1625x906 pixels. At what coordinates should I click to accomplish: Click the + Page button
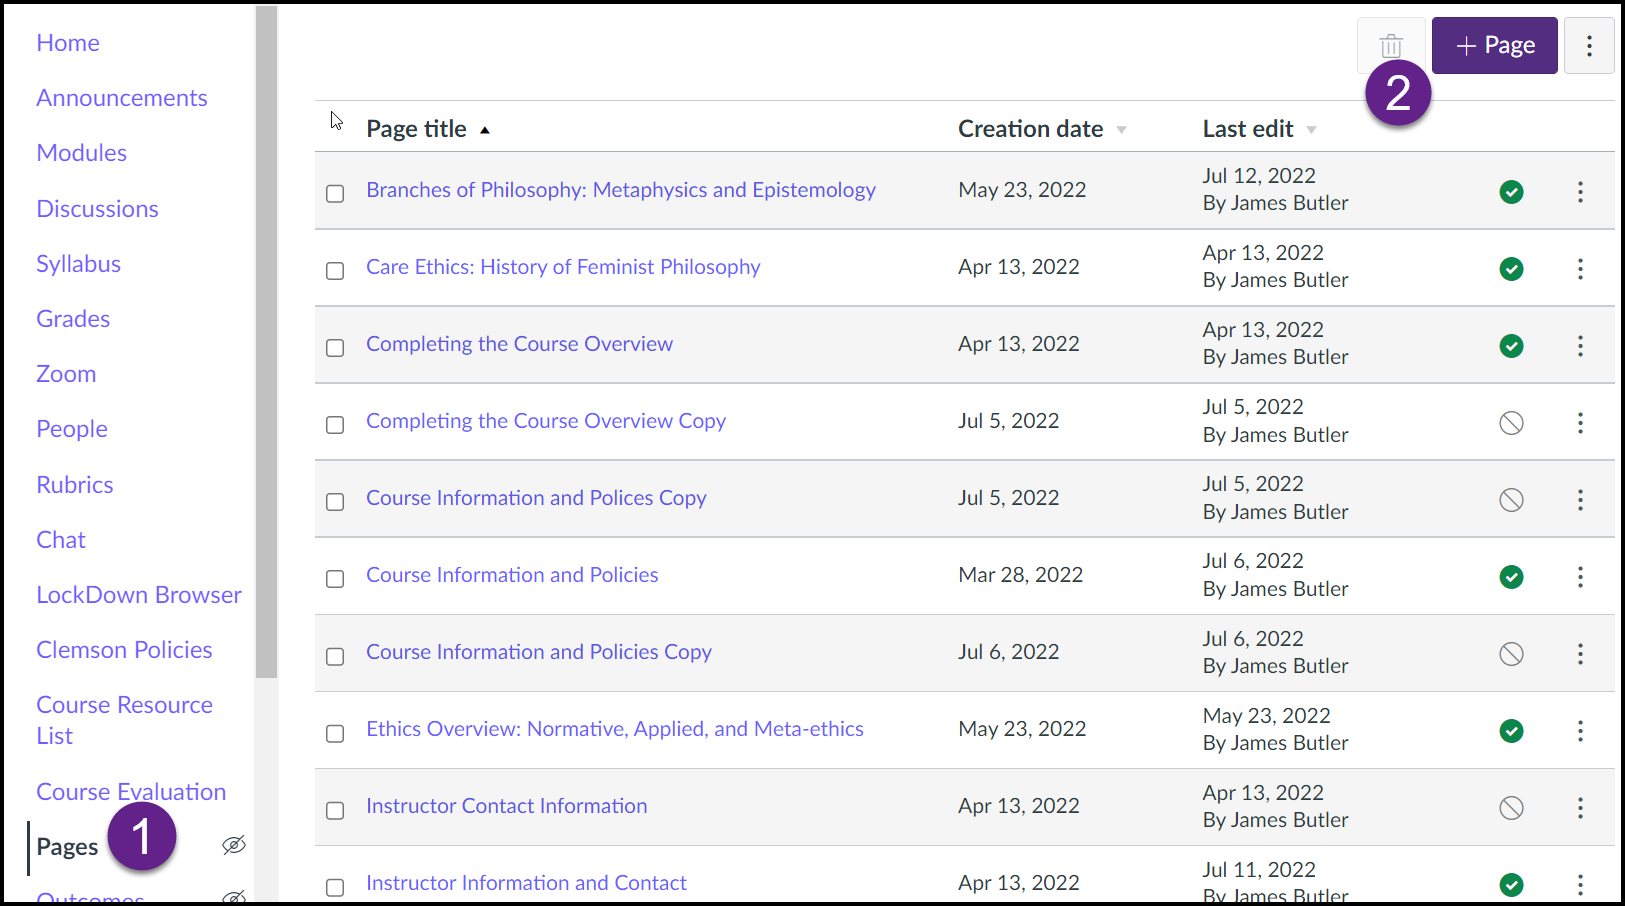tap(1494, 45)
